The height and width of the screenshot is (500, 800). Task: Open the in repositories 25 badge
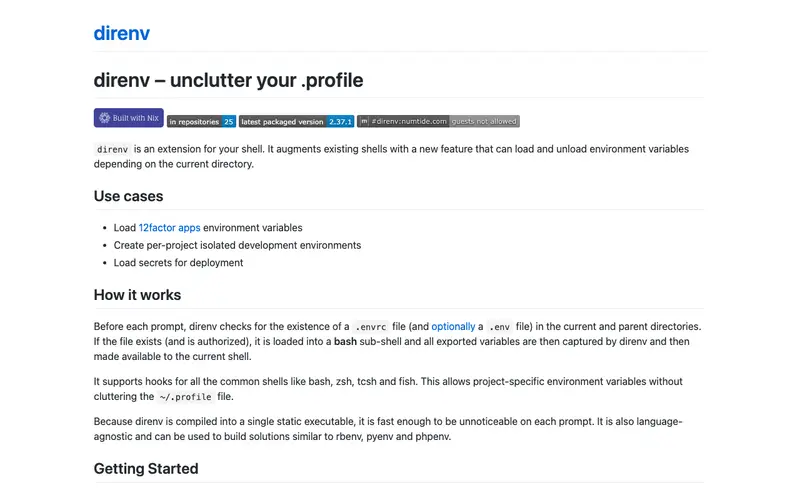201,121
